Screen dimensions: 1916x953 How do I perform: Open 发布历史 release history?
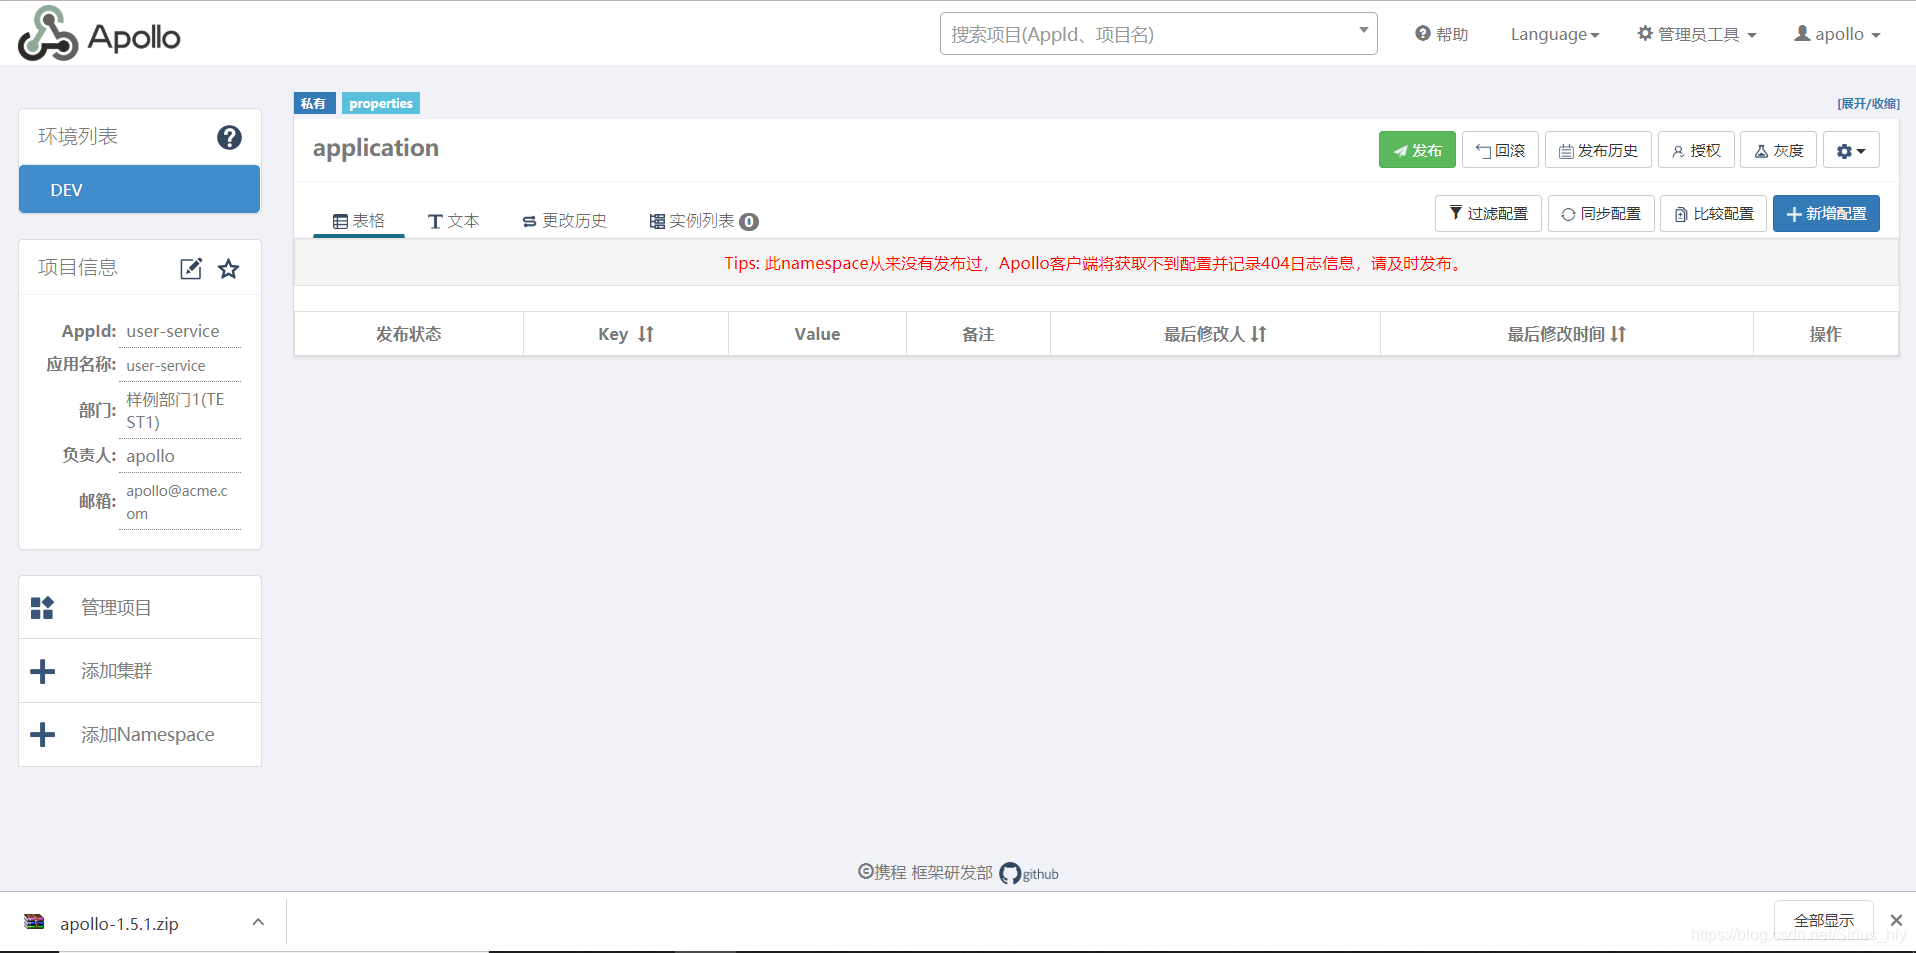tap(1598, 150)
